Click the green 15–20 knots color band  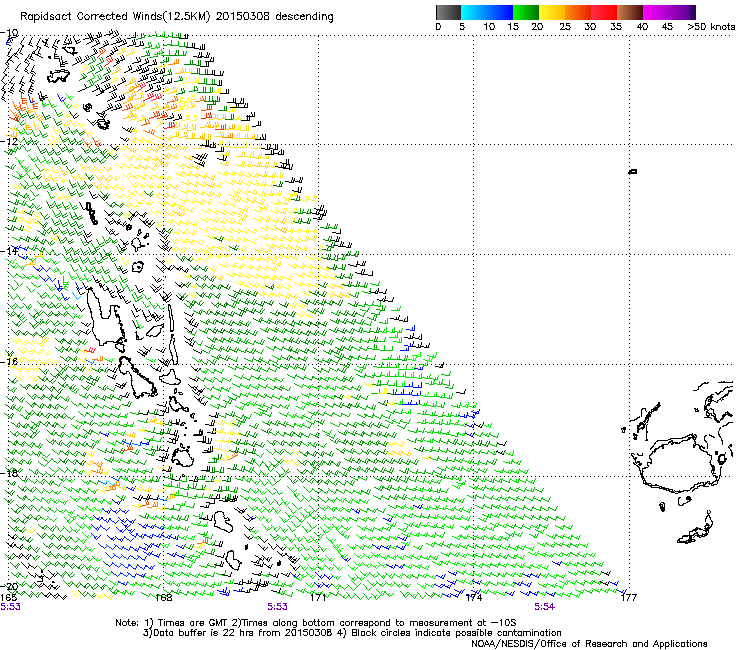[x=526, y=12]
